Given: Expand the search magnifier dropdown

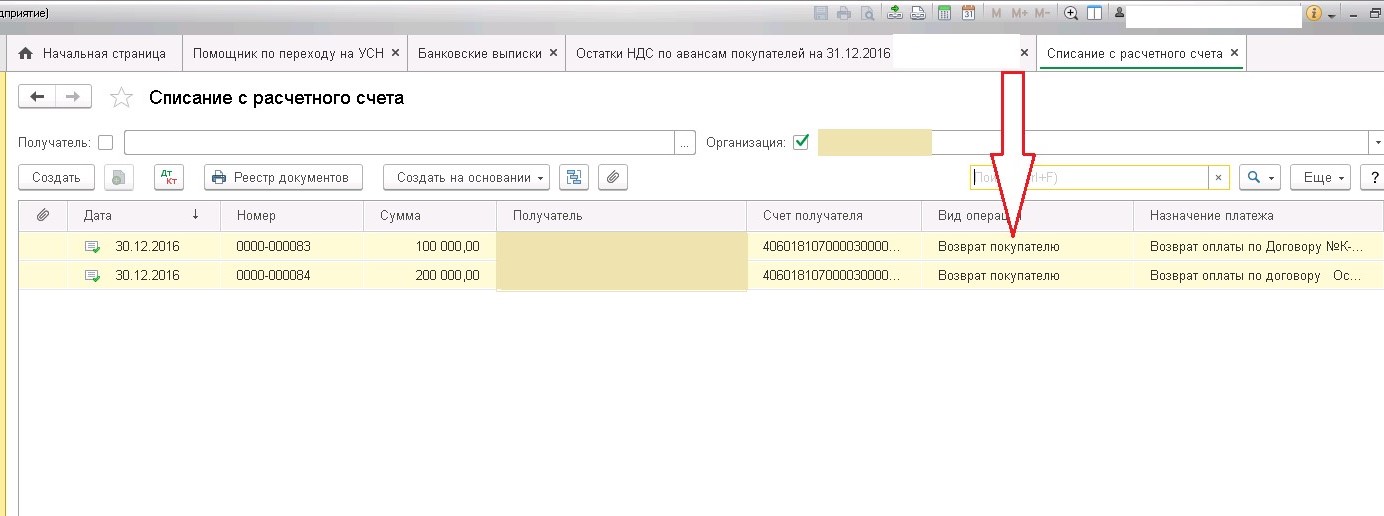Looking at the screenshot, I should coord(1260,177).
